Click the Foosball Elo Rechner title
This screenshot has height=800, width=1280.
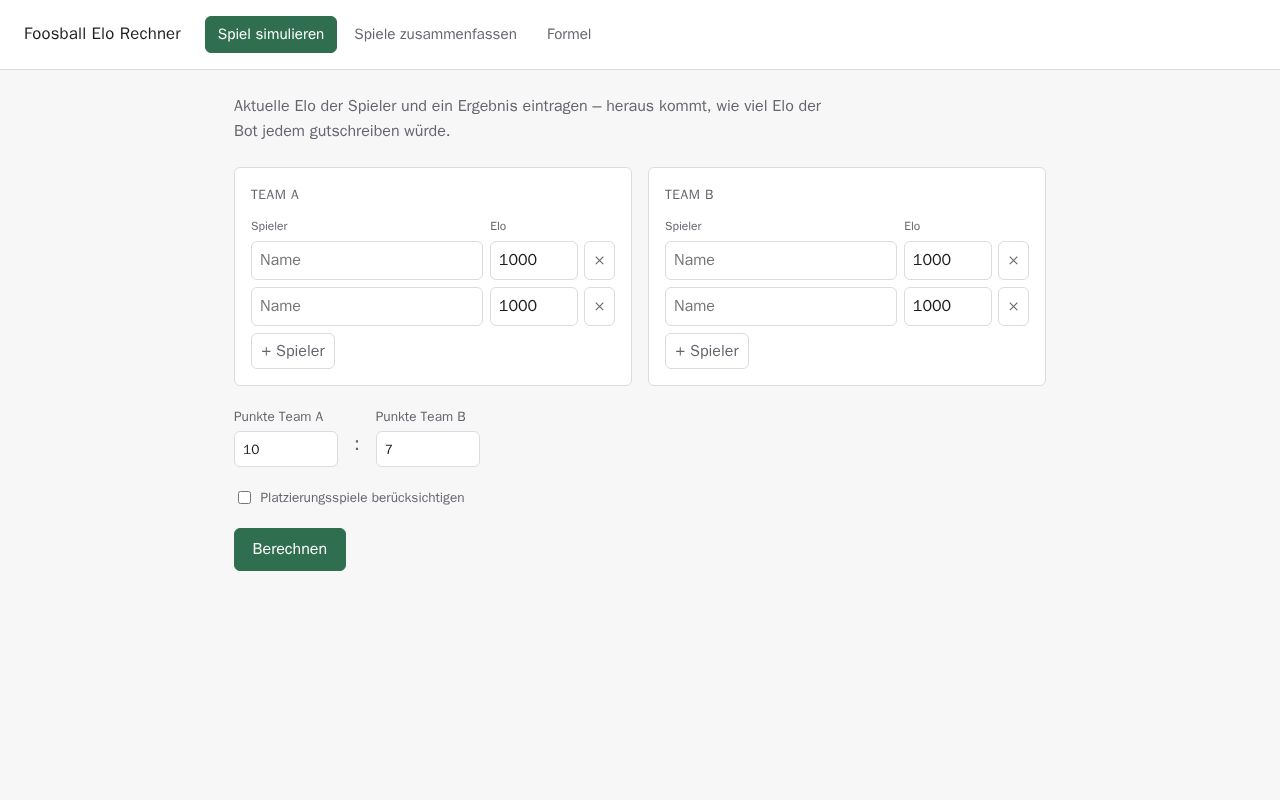[102, 34]
